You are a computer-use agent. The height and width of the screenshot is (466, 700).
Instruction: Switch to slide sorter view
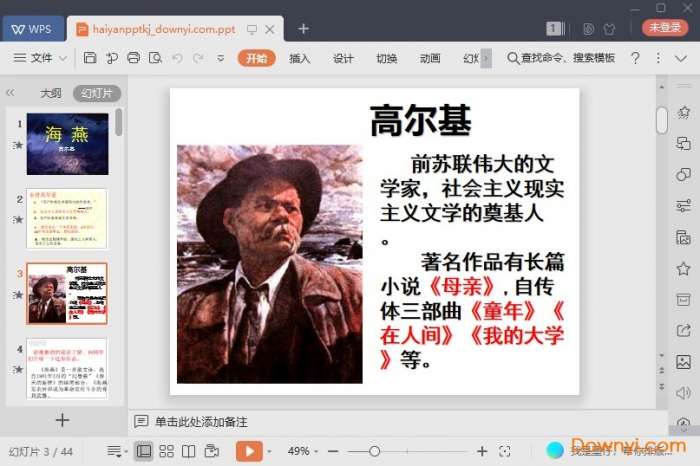166,451
